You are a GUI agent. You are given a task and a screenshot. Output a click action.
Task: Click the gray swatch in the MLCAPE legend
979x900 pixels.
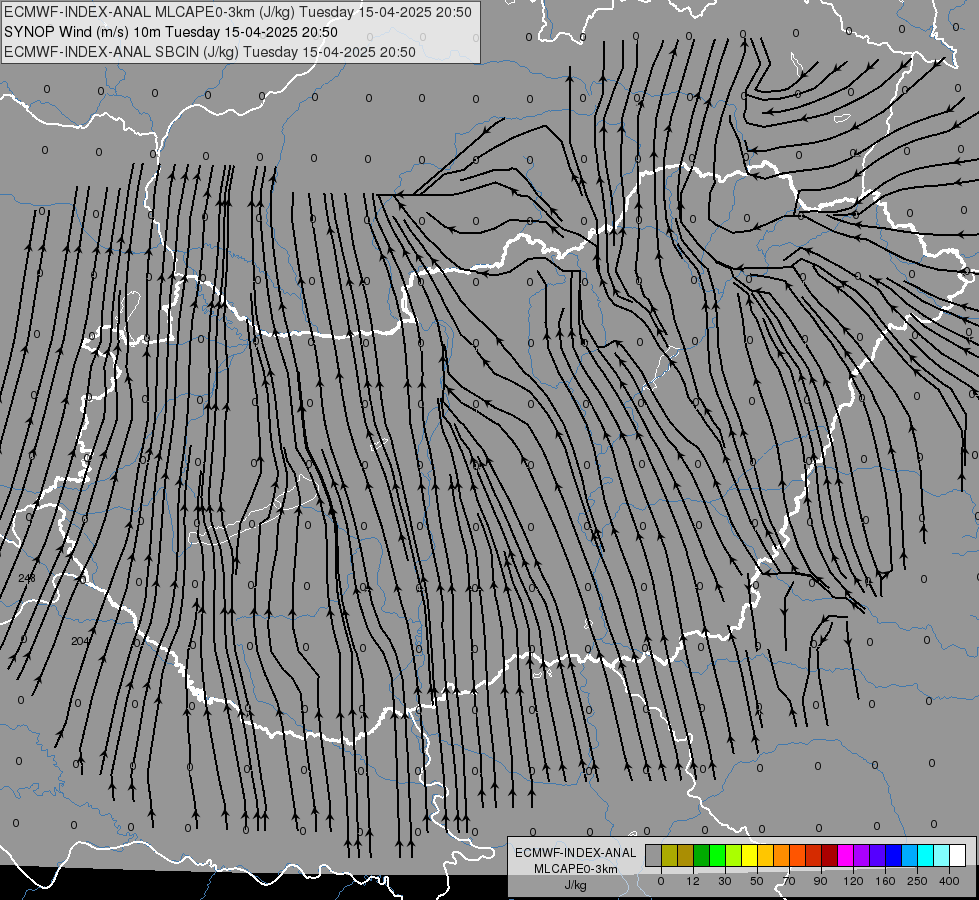654,855
